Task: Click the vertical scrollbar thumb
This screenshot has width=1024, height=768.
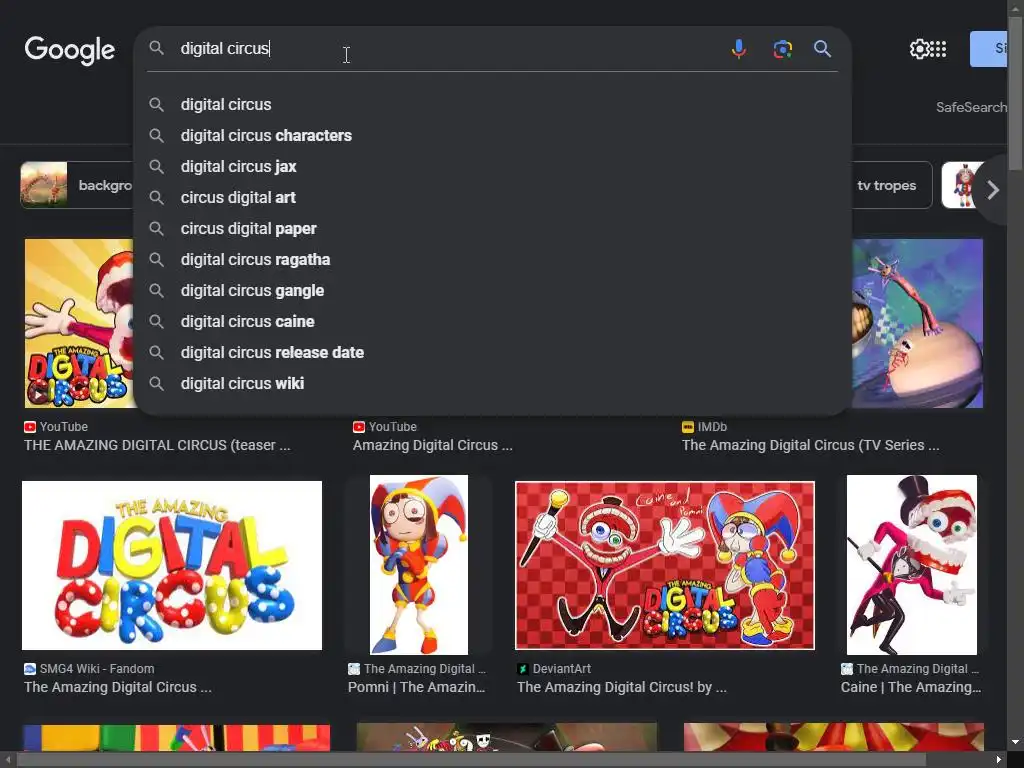Action: (x=1016, y=92)
